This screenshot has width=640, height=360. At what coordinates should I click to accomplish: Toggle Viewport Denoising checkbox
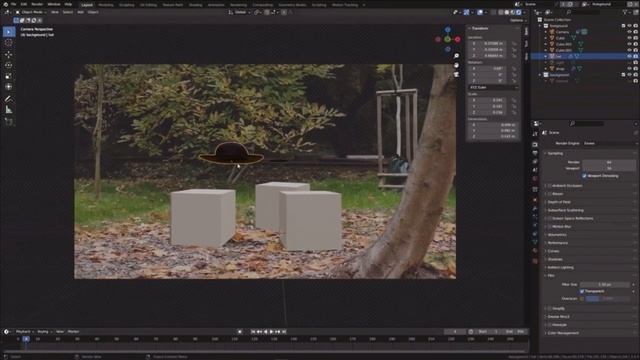click(584, 176)
